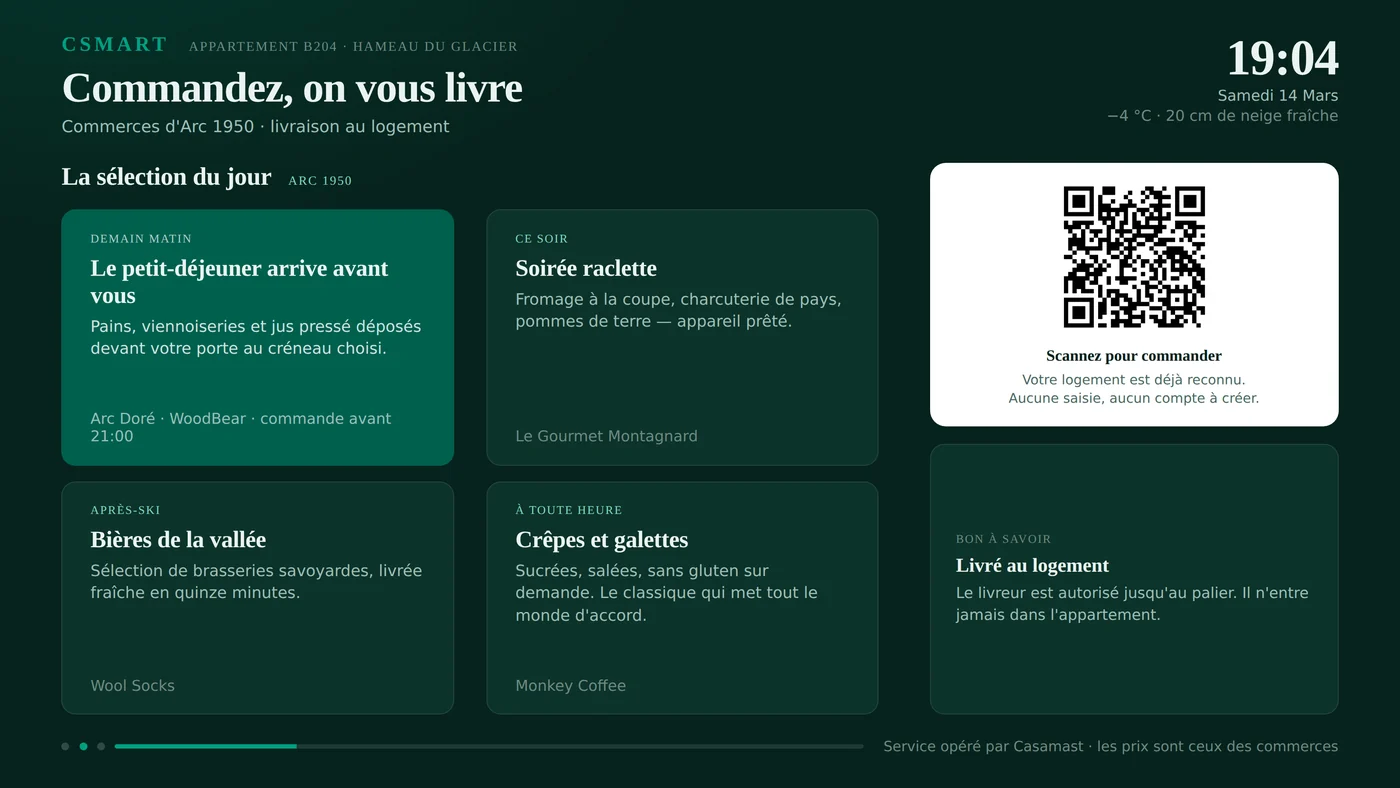Open the "Soirée raclette" offer title
The width and height of the screenshot is (1400, 788).
pos(586,268)
